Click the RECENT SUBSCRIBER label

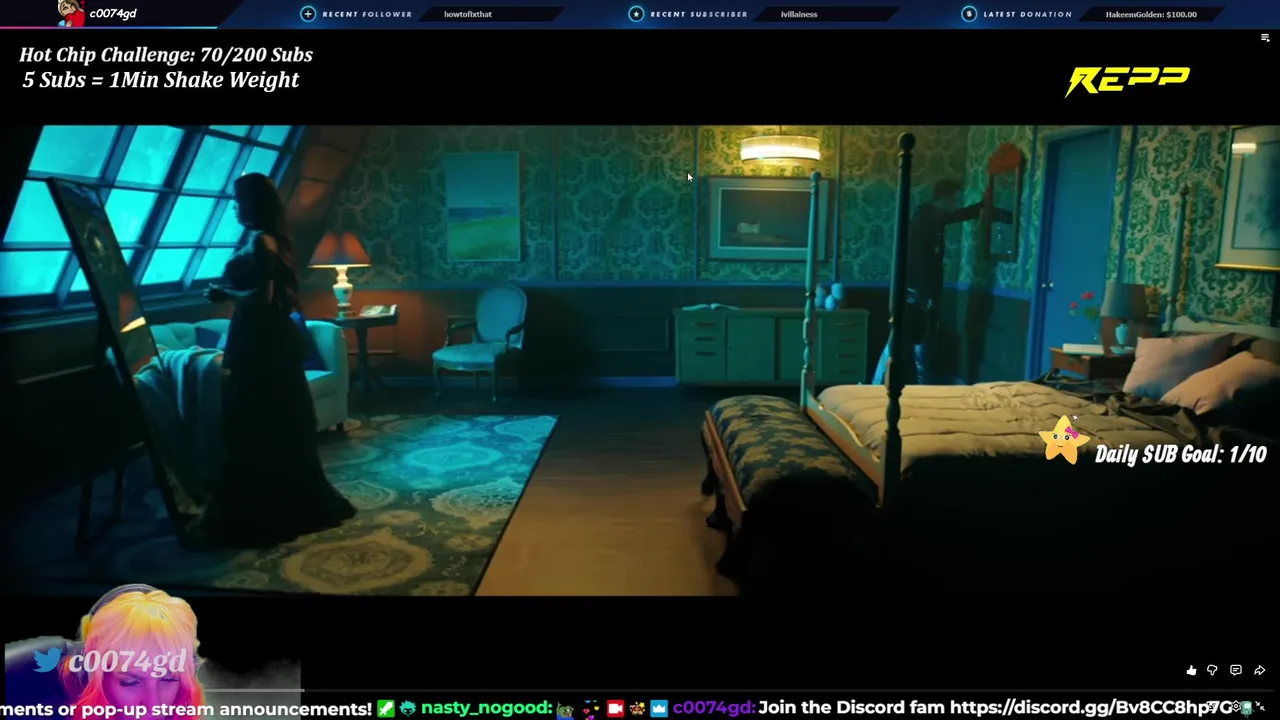click(699, 14)
